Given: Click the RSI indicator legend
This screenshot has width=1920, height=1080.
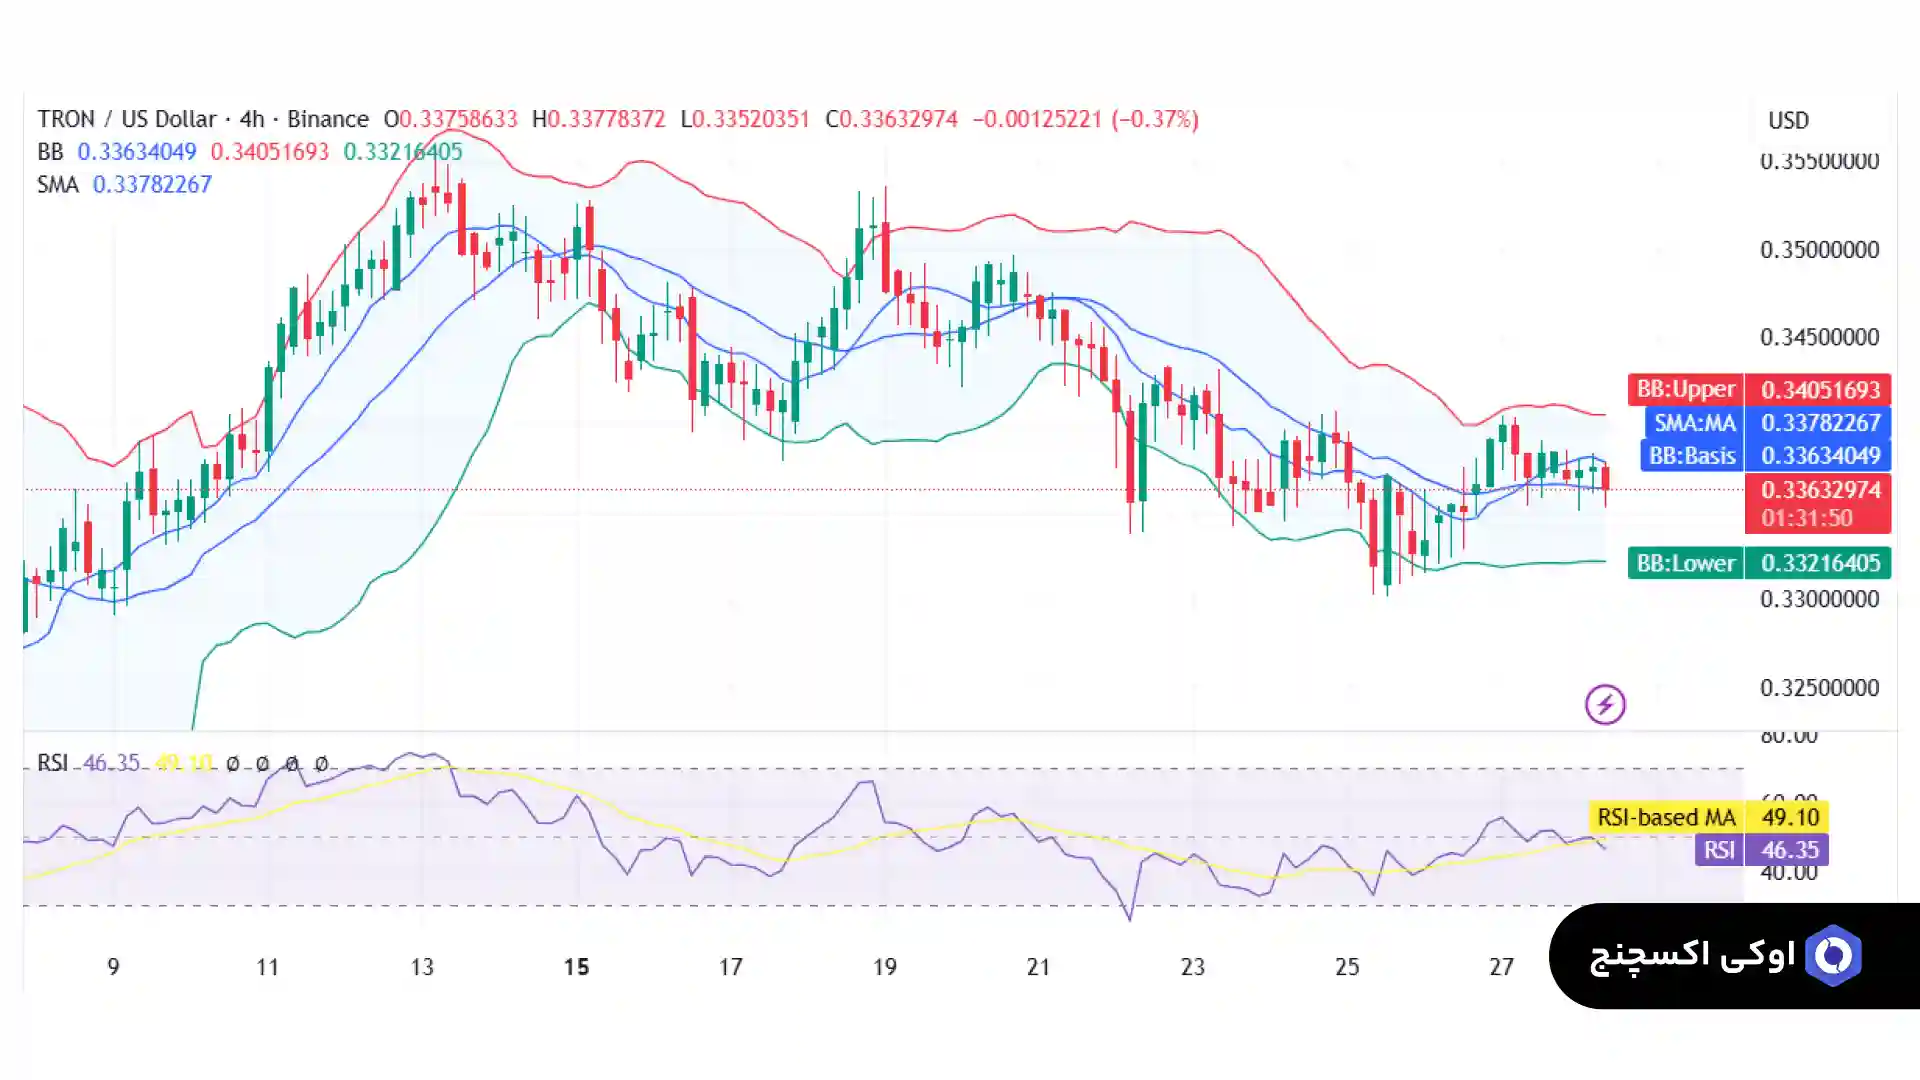Looking at the screenshot, I should (52, 763).
